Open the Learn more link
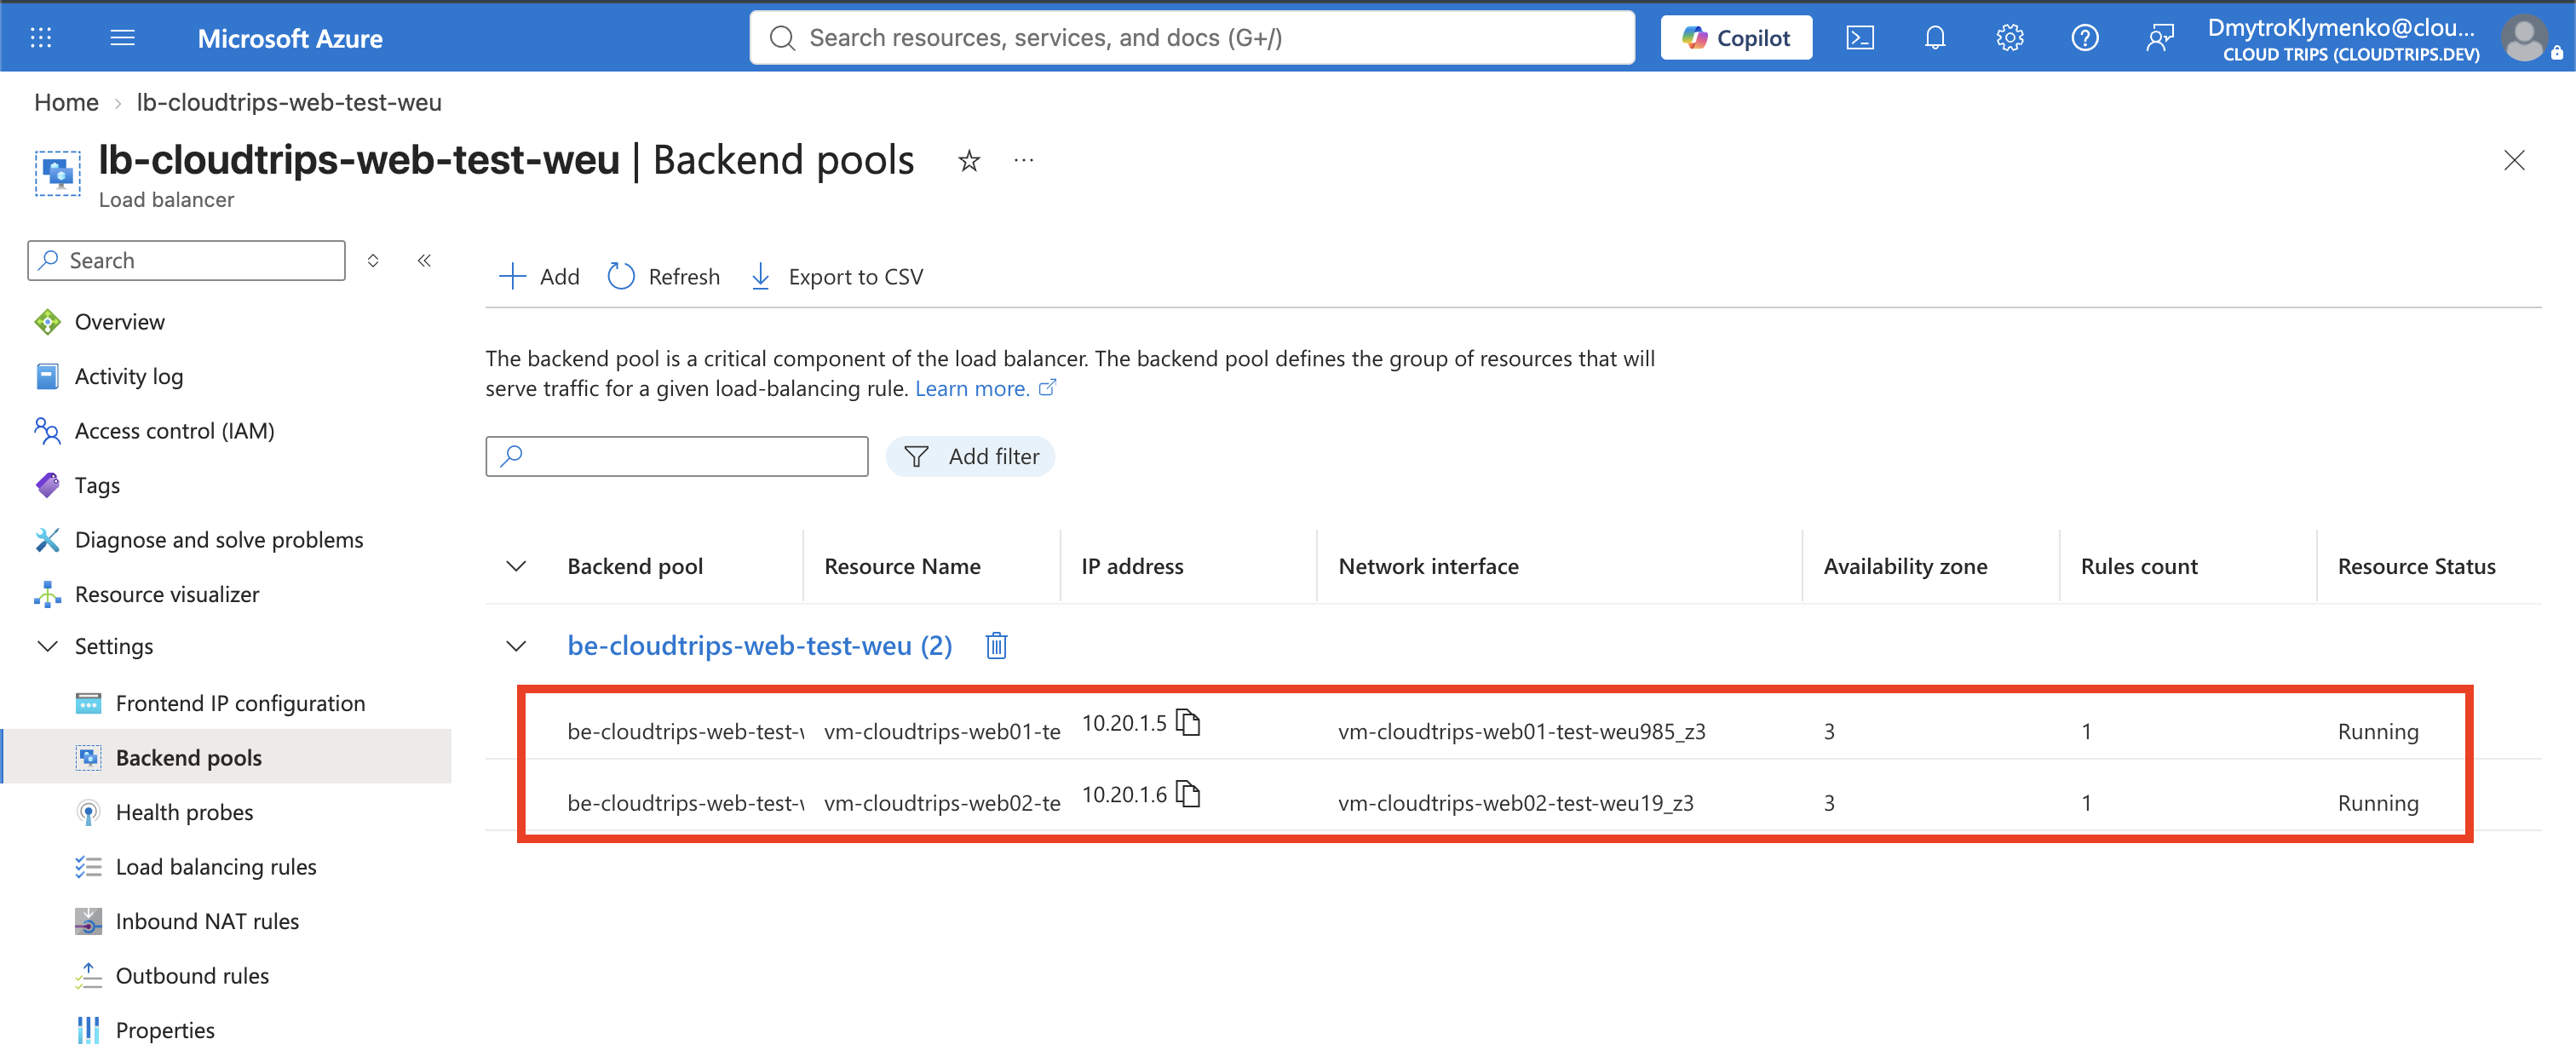This screenshot has height=1056, width=2576. [x=985, y=389]
